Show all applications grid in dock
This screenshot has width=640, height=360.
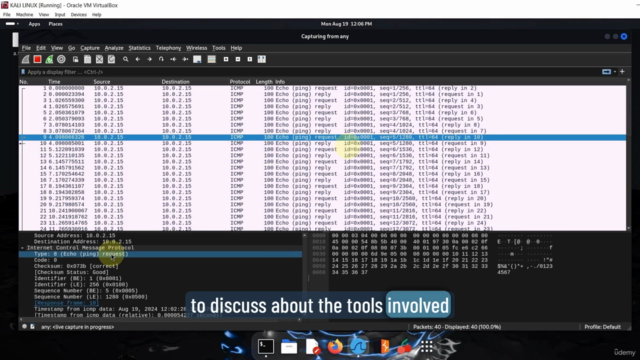pyautogui.click(x=427, y=347)
